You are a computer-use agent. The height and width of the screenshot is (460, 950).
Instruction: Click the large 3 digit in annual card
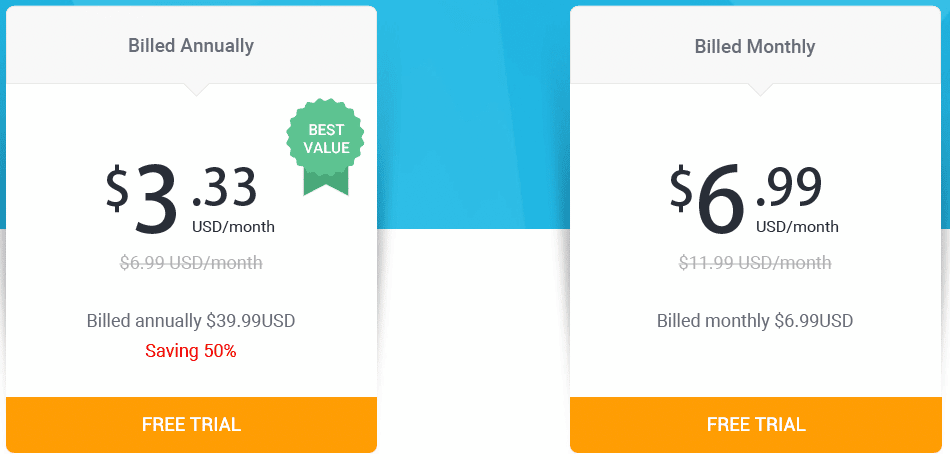(156, 199)
